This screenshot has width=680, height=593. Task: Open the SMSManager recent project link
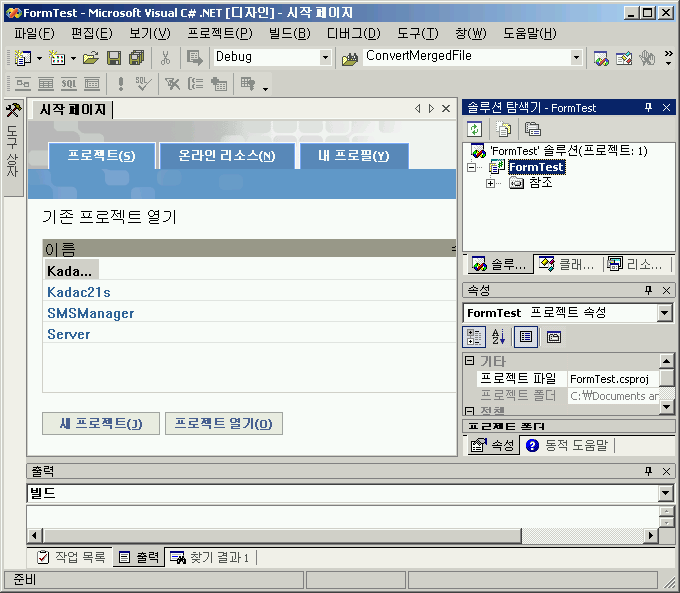point(91,313)
